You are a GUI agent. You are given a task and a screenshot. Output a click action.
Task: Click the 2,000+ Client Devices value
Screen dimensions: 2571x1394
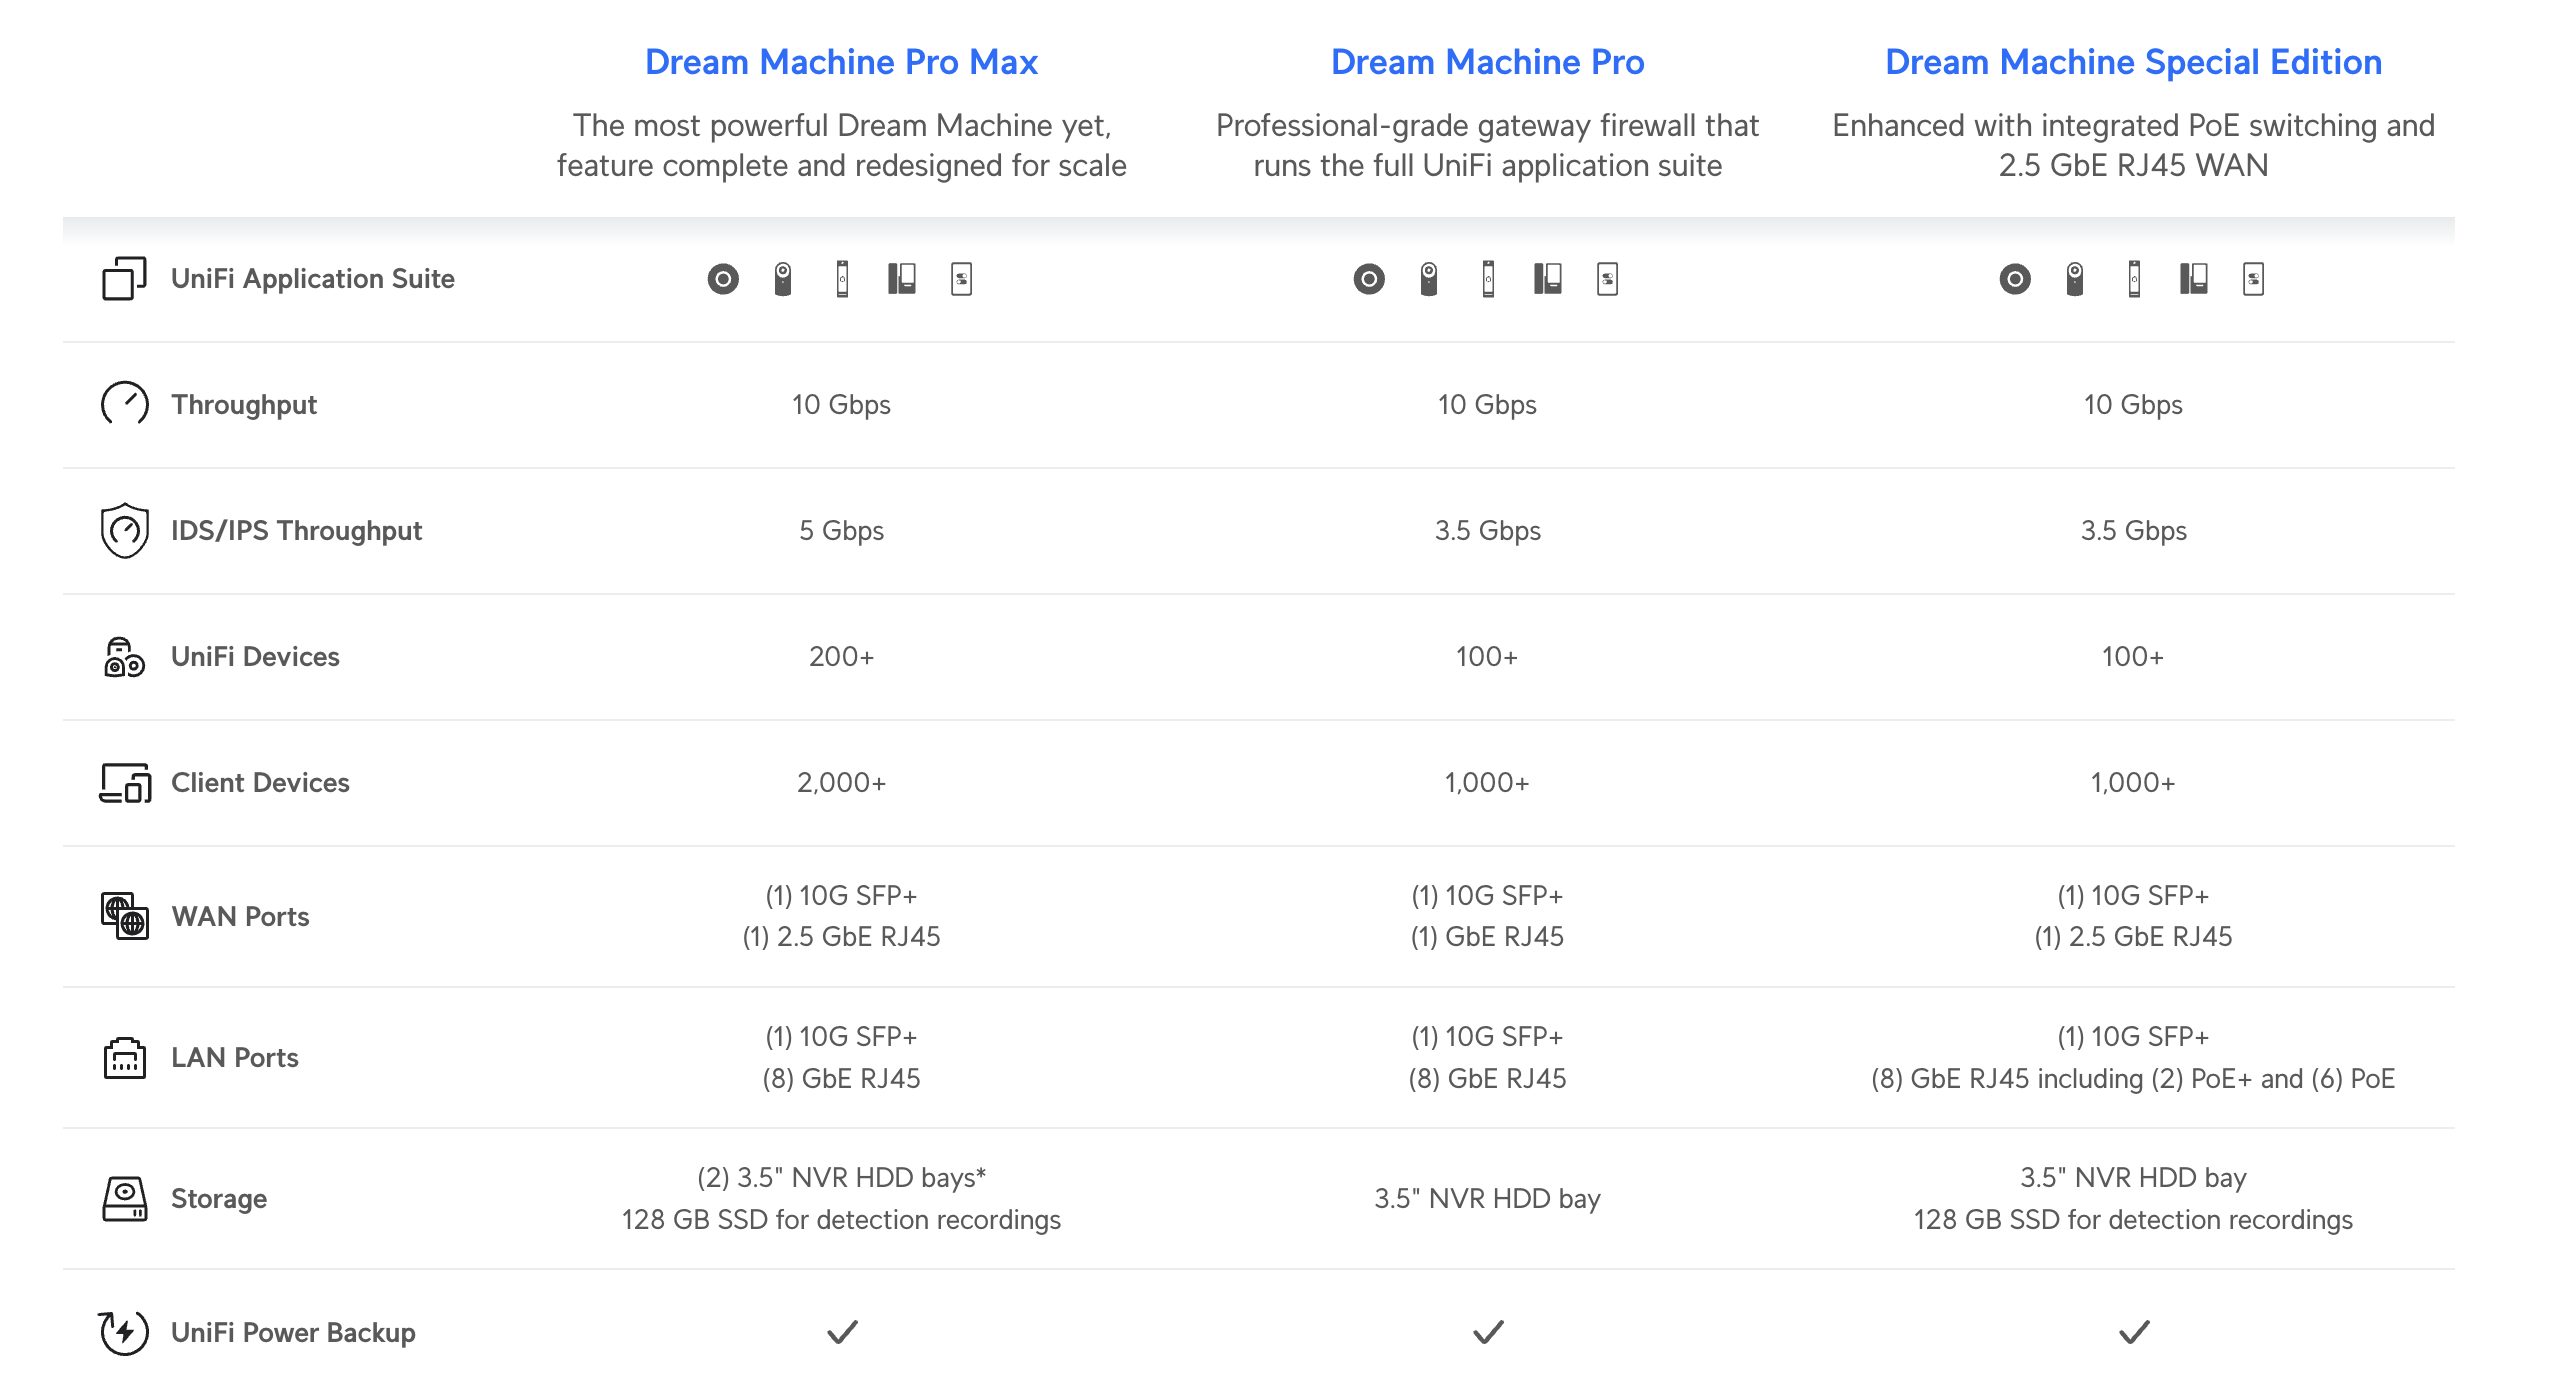click(x=841, y=783)
